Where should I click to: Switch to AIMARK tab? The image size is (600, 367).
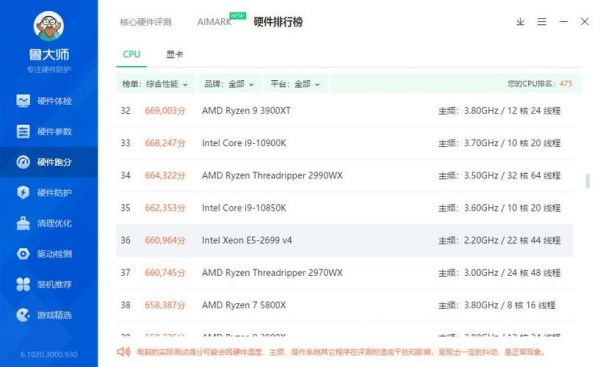(x=214, y=22)
